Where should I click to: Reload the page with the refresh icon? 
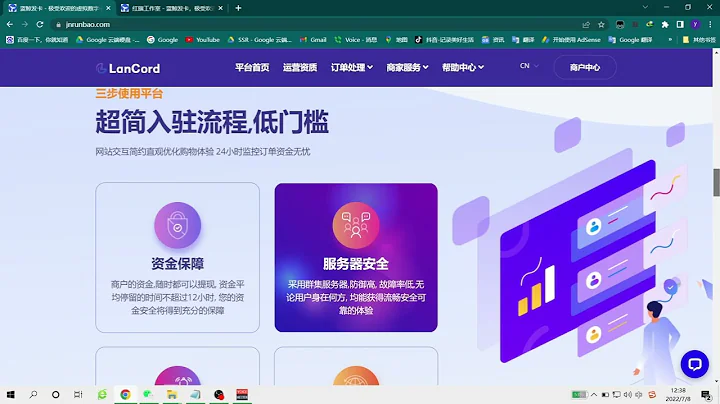(x=40, y=24)
